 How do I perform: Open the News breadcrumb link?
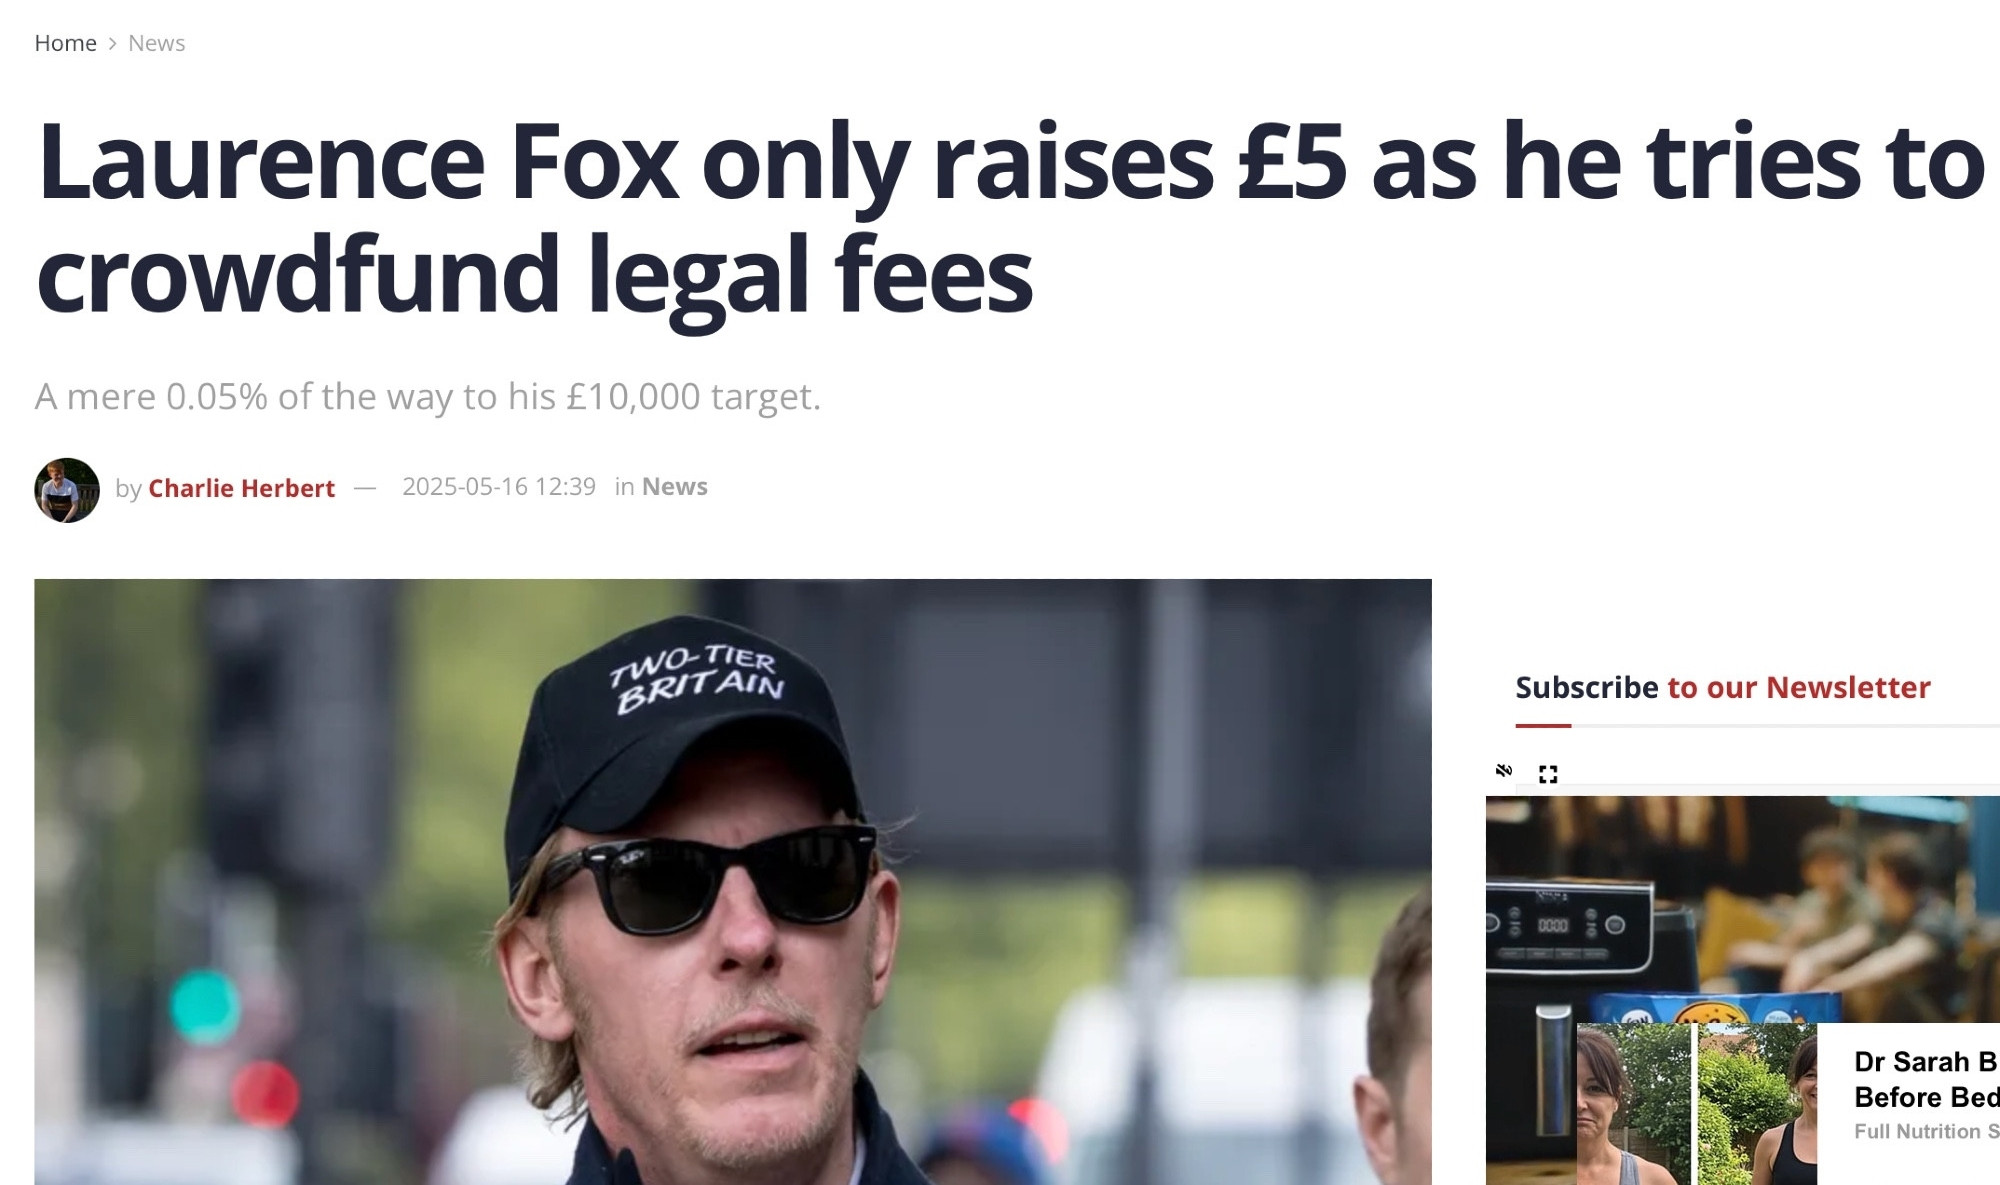point(157,43)
